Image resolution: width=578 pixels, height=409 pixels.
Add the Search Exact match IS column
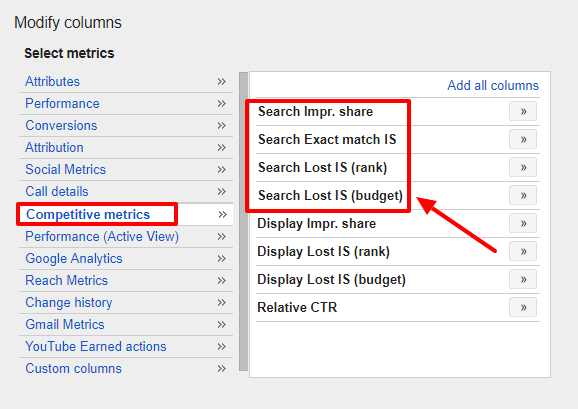pos(523,139)
